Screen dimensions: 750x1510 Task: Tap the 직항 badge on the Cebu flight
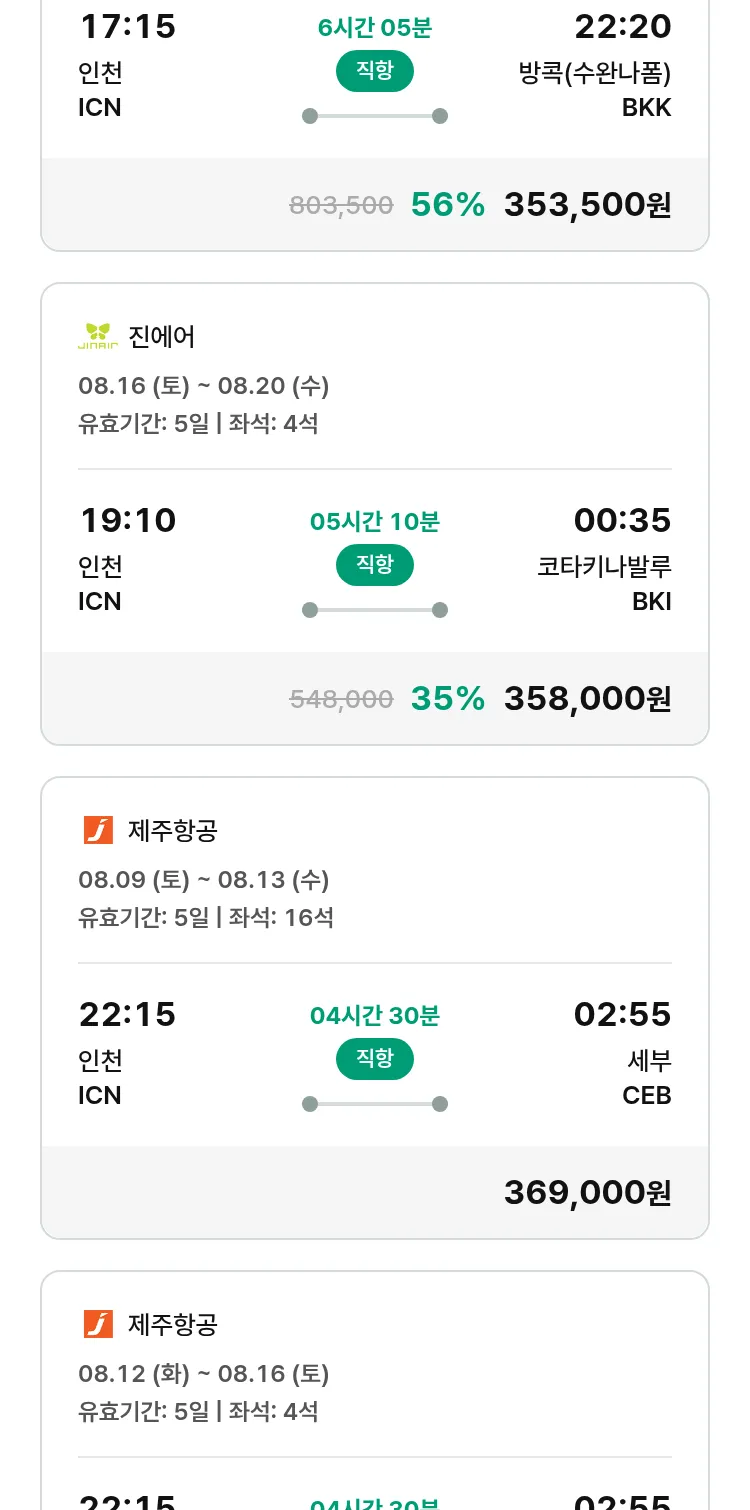tap(374, 1059)
